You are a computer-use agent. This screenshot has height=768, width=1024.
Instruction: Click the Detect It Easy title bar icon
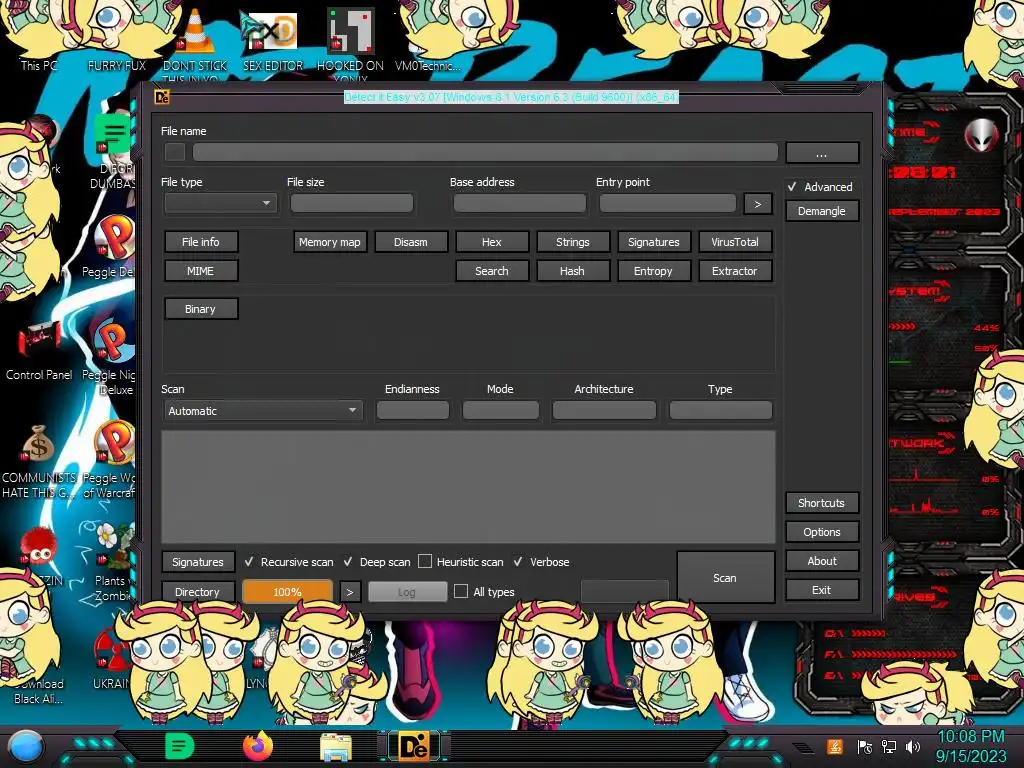[162, 97]
